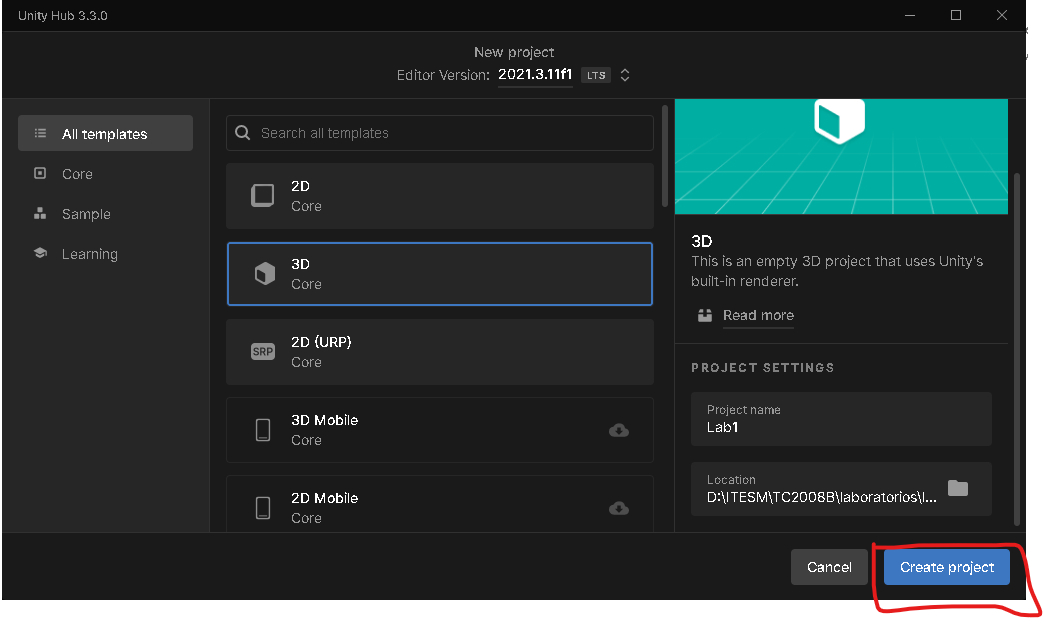The image size is (1045, 618).
Task: Show the Sample templates category
Action: [86, 214]
